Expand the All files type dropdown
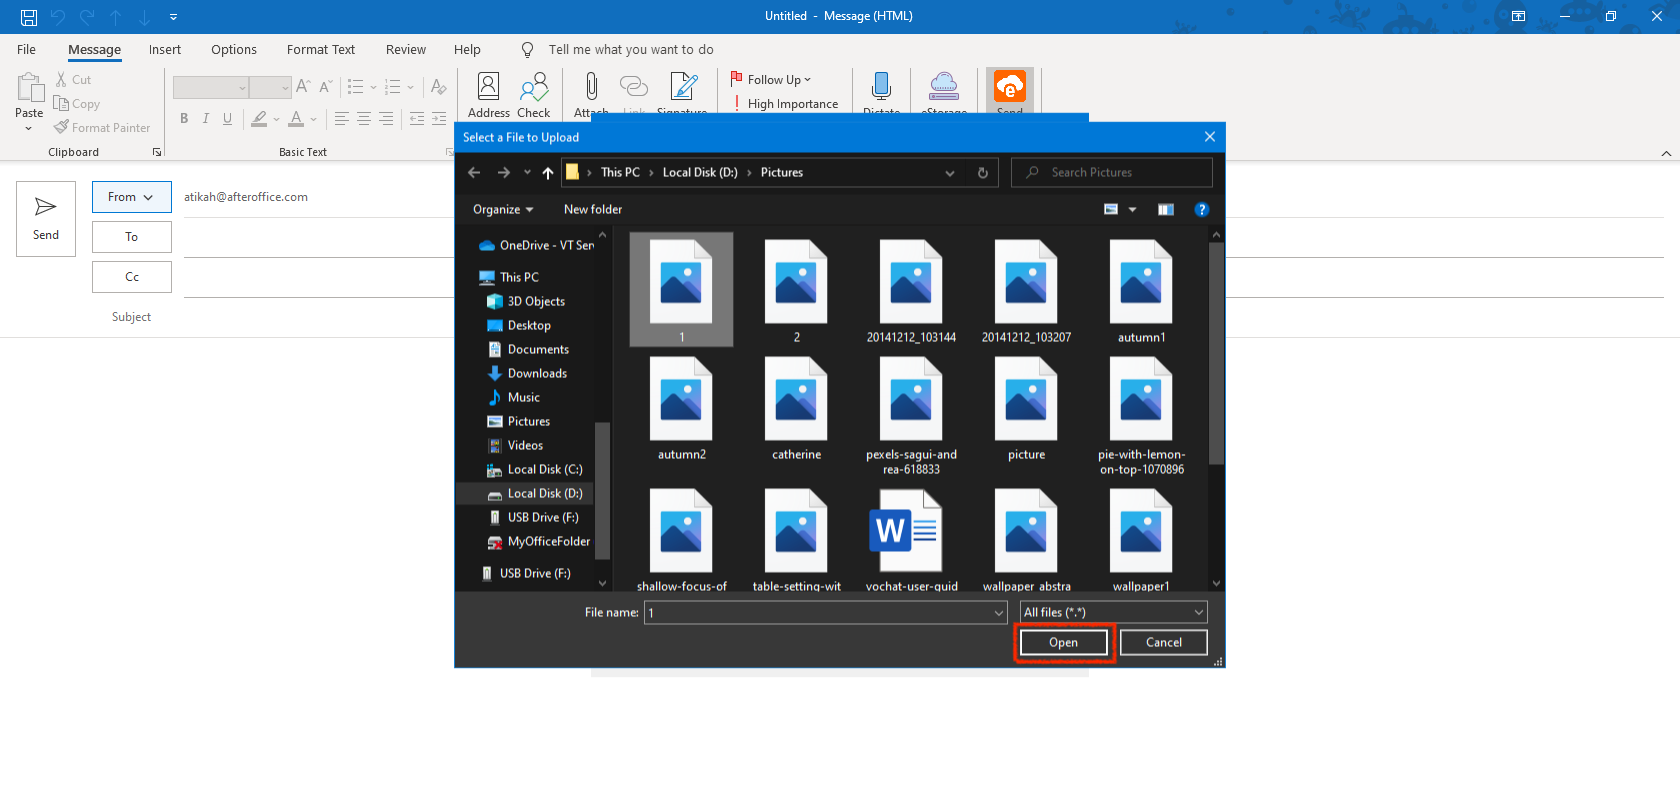The width and height of the screenshot is (1680, 790). pos(1113,612)
